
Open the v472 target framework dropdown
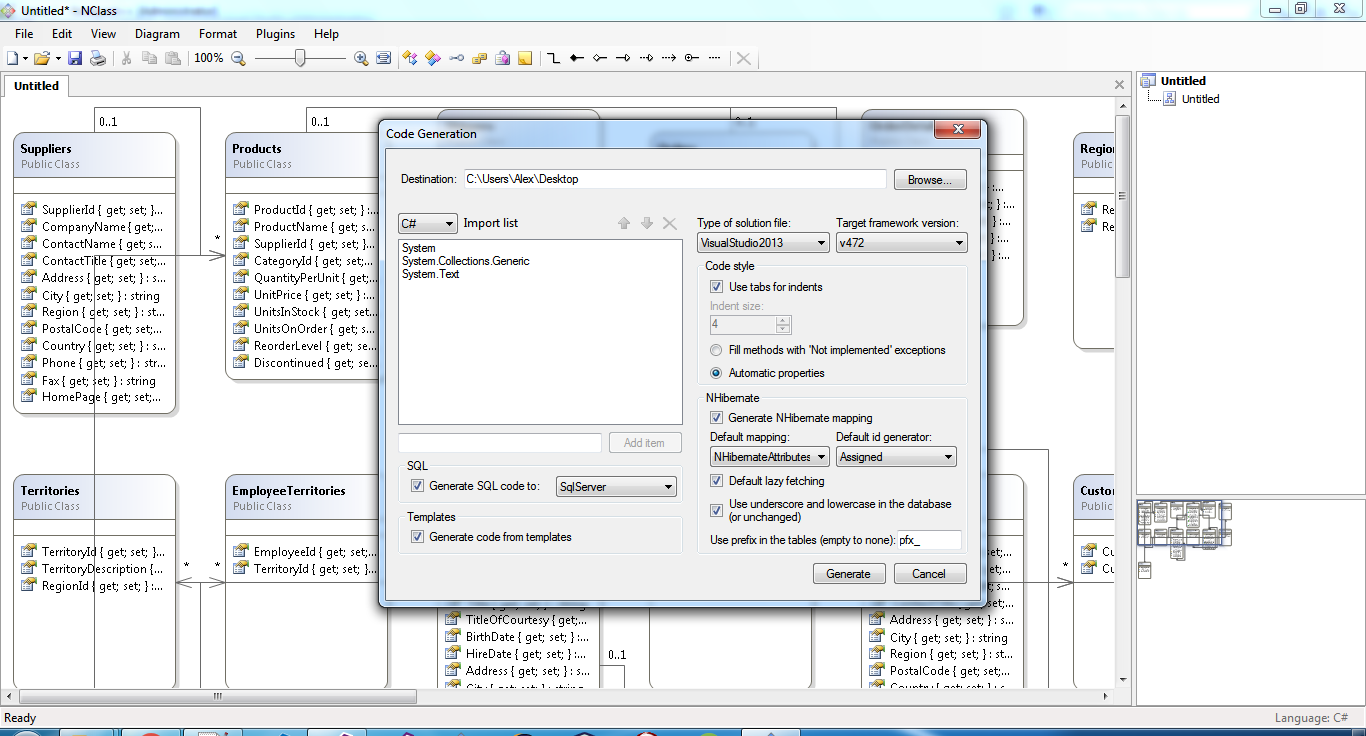click(x=901, y=242)
